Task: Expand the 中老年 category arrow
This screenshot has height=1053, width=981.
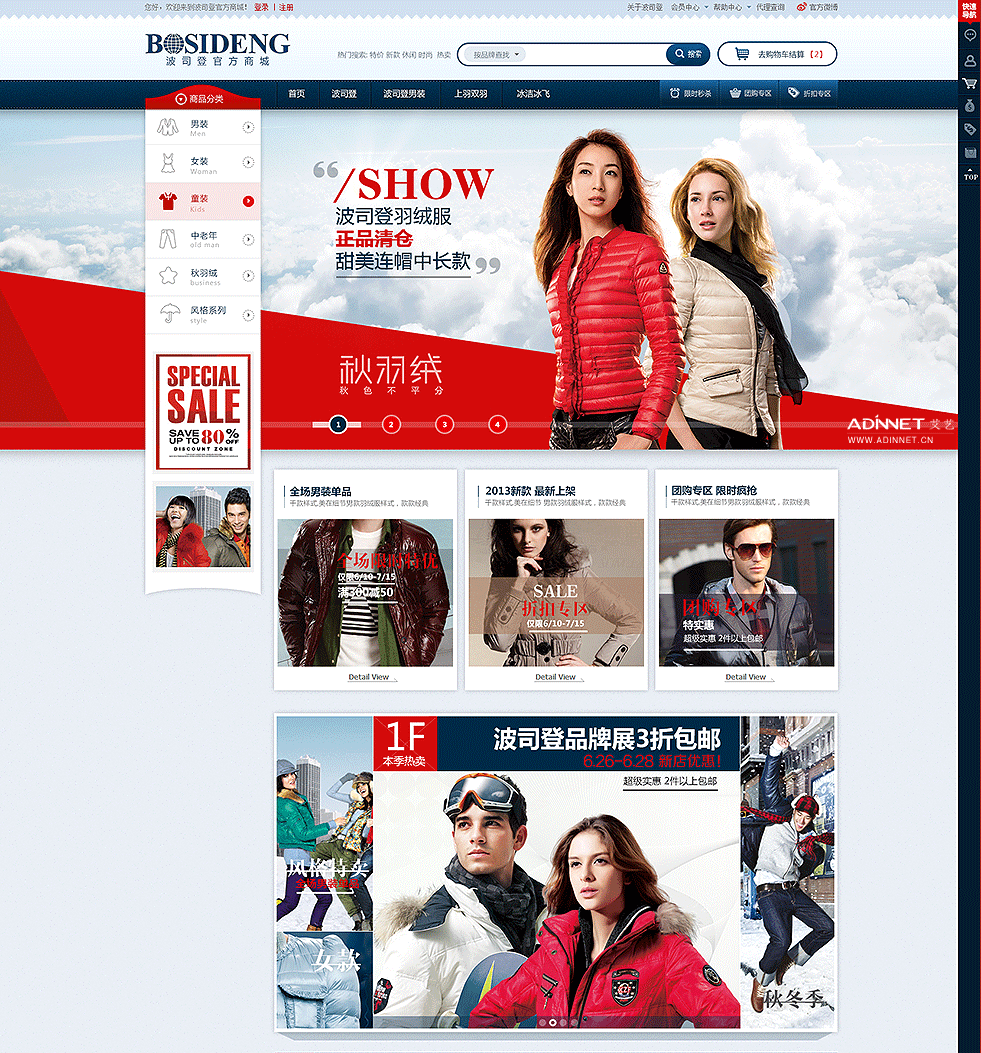Action: pos(248,239)
